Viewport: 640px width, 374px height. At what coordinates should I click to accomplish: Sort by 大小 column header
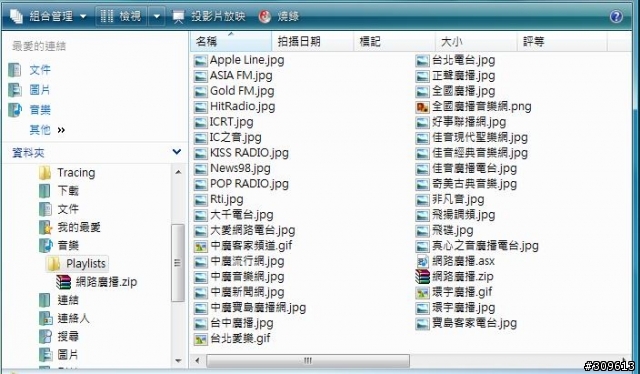click(x=476, y=41)
